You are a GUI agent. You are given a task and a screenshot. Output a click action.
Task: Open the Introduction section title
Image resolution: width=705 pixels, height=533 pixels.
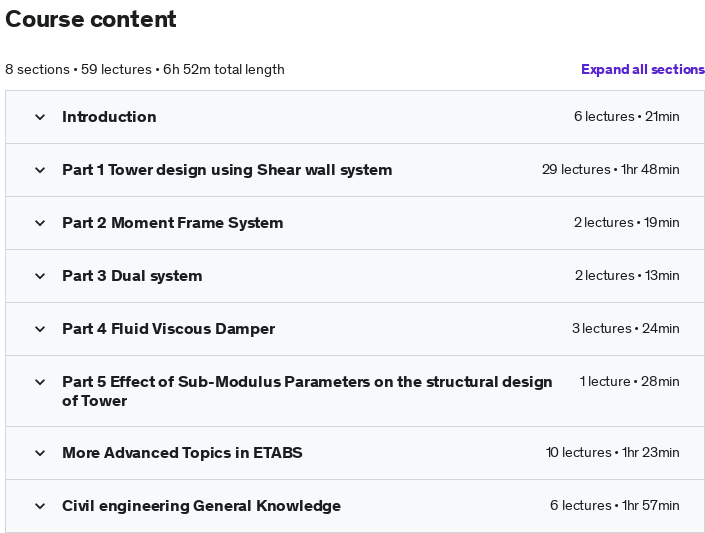pos(109,117)
